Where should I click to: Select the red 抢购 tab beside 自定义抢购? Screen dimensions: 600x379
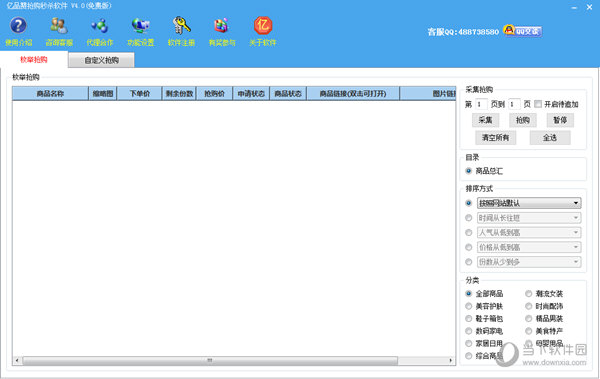34,59
